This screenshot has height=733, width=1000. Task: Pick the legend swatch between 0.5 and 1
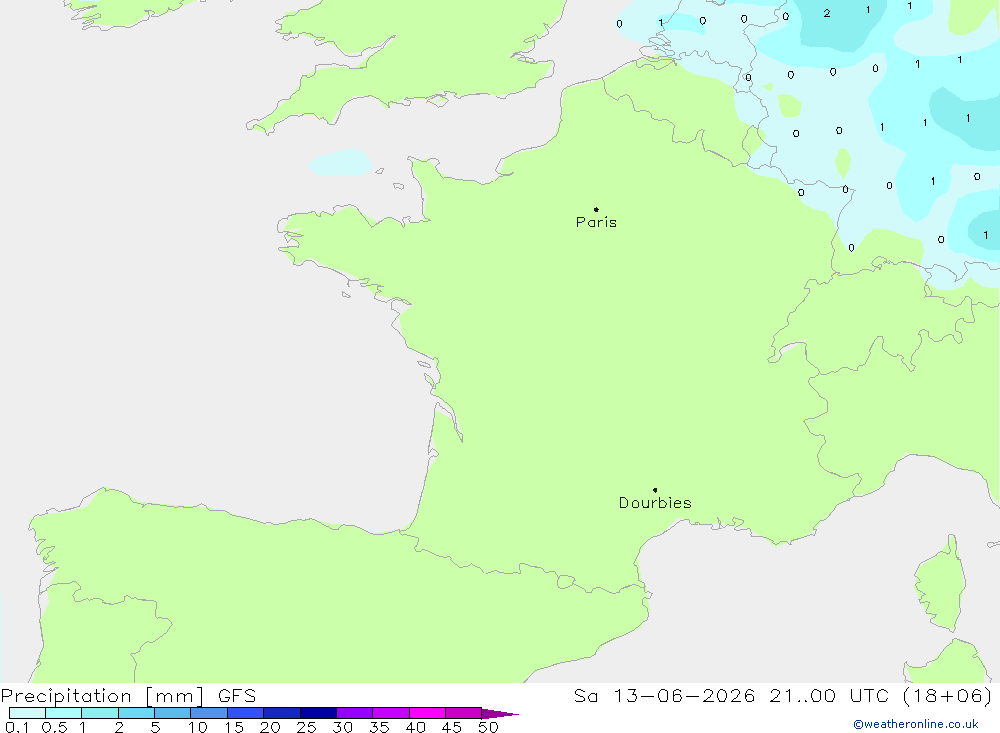pyautogui.click(x=64, y=713)
